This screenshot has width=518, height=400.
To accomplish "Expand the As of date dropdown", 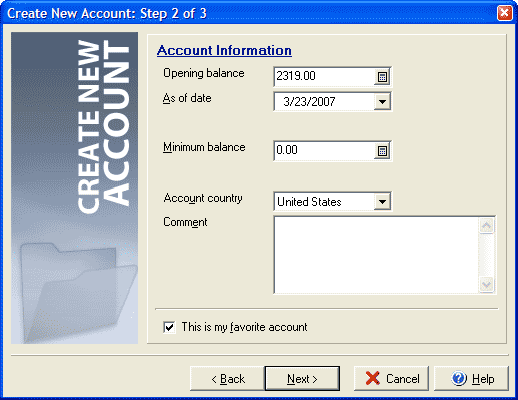I will point(382,102).
